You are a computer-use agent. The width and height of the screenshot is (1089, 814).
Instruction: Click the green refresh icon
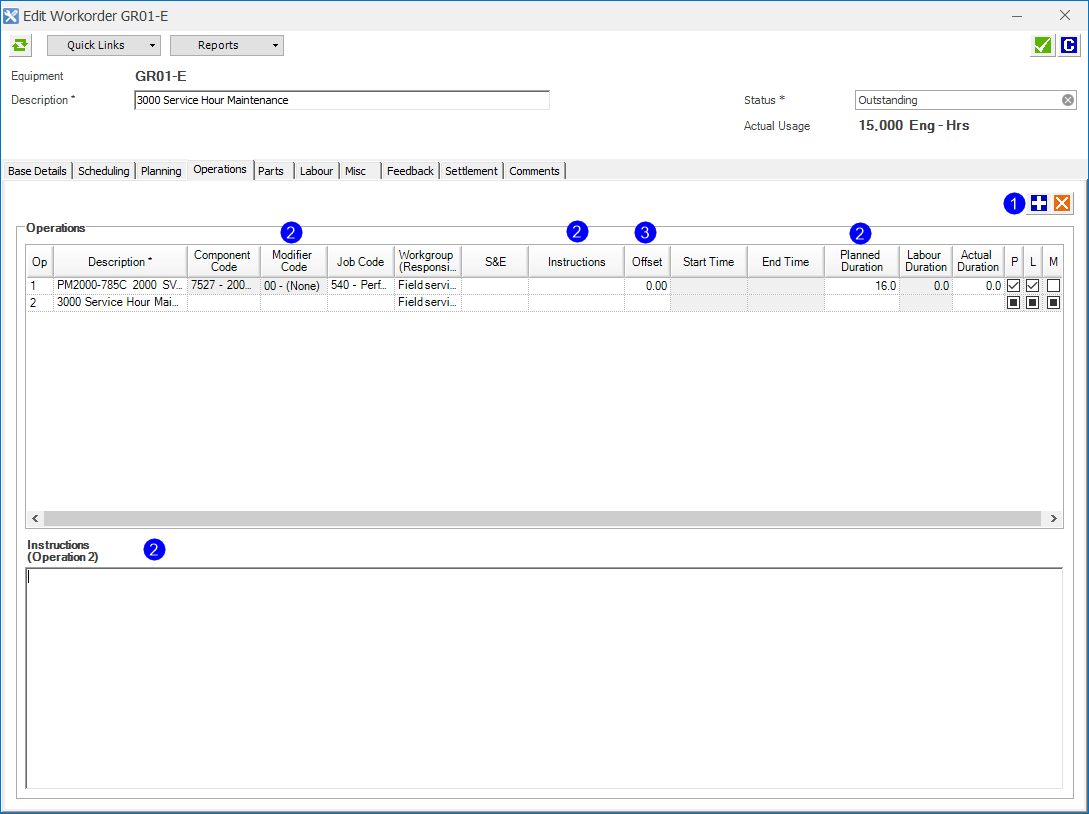tap(19, 45)
